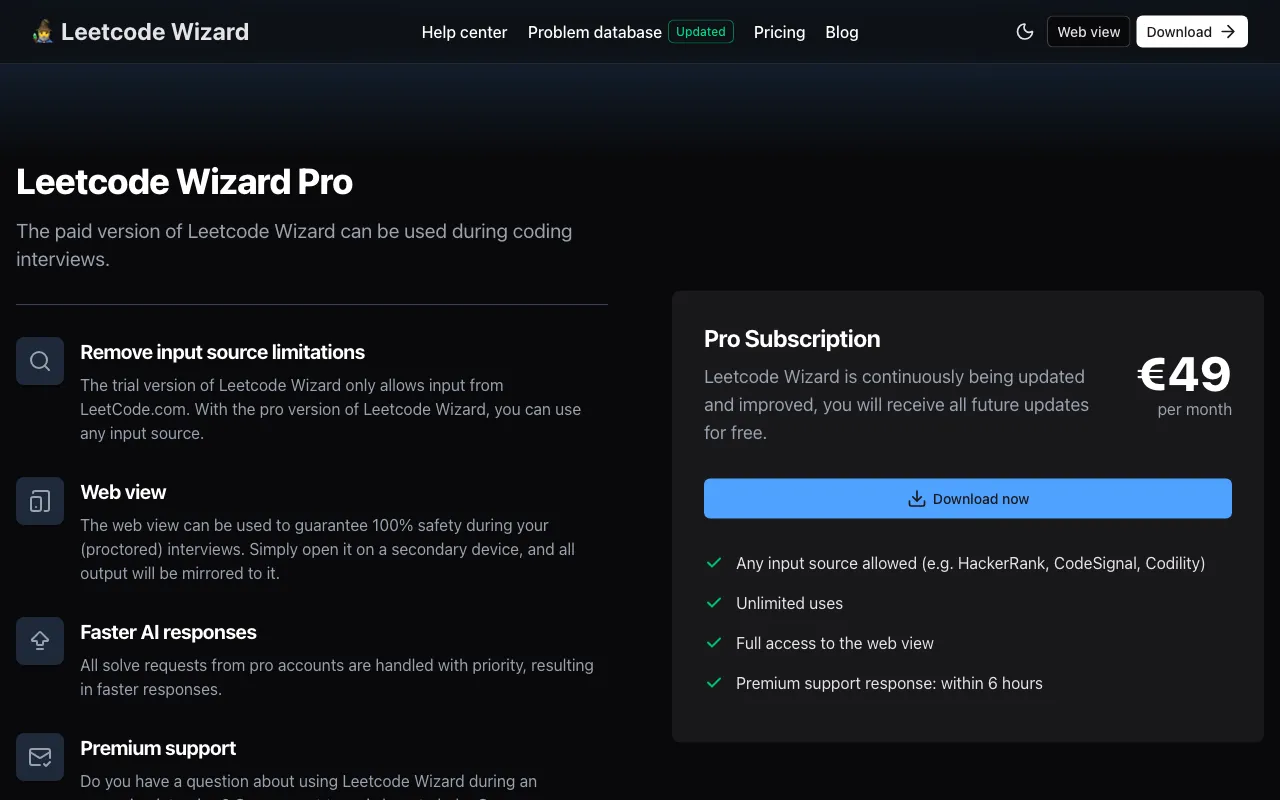Click 'Full access to the web view' text
Screen dimensions: 1280x800
(835, 643)
